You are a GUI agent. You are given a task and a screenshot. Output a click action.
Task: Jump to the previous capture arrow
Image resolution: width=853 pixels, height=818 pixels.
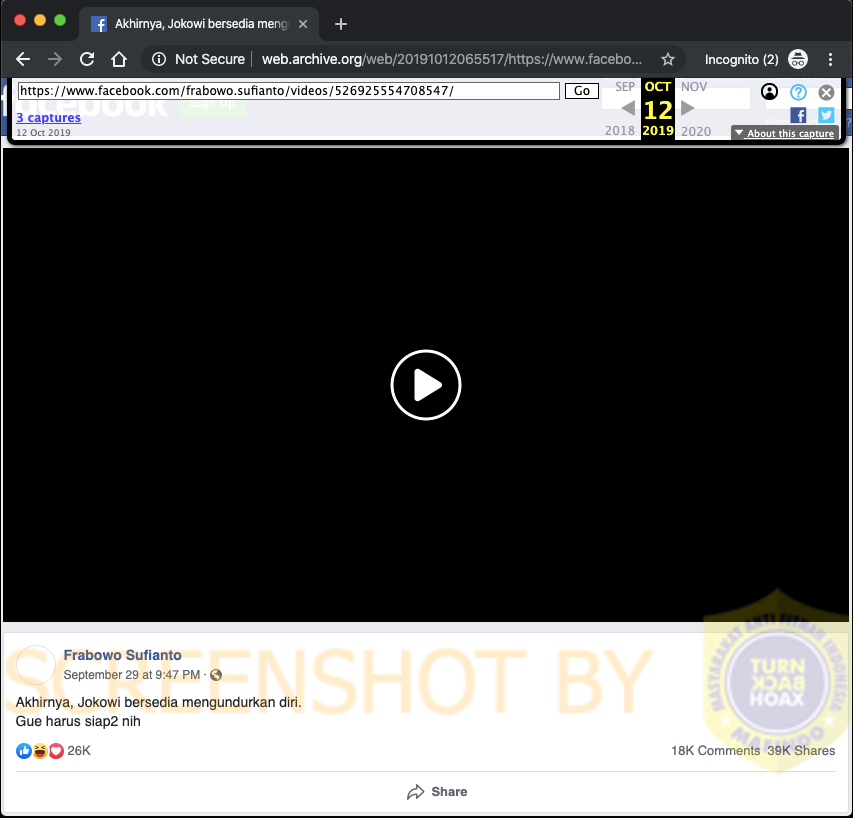pos(628,108)
